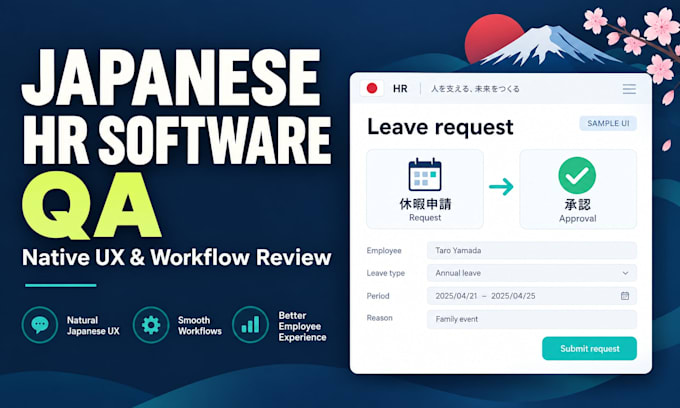Select the 承認 Approval card
Screen dimensions: 680x408
click(x=578, y=189)
